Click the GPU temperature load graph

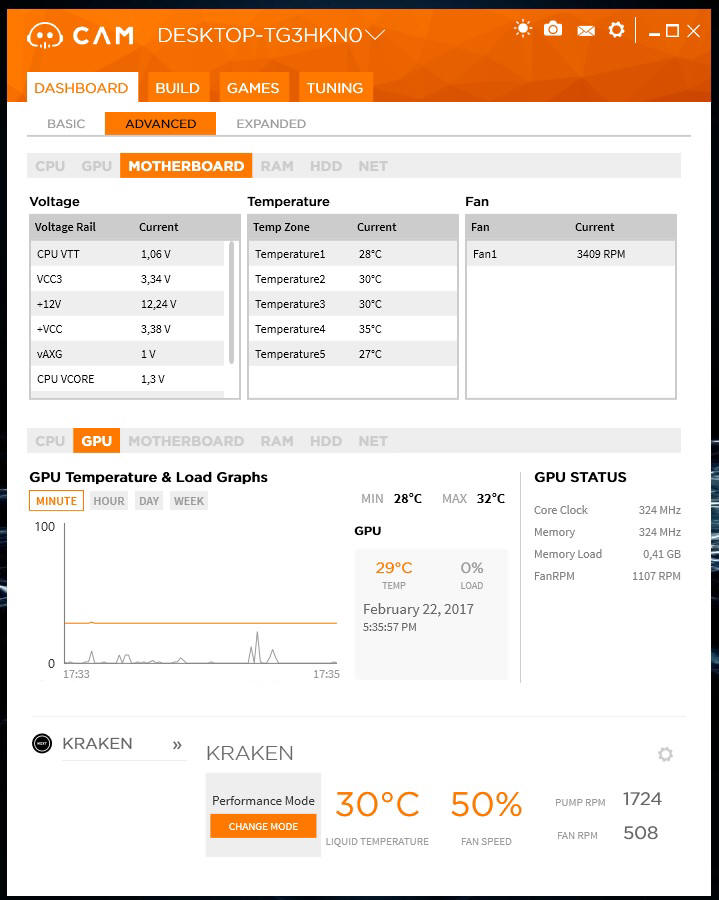pyautogui.click(x=200, y=593)
